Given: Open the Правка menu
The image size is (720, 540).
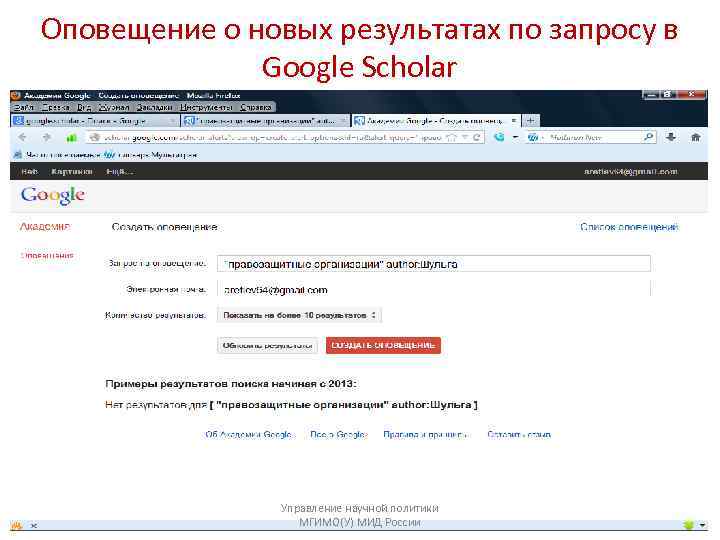Looking at the screenshot, I should pyautogui.click(x=56, y=107).
